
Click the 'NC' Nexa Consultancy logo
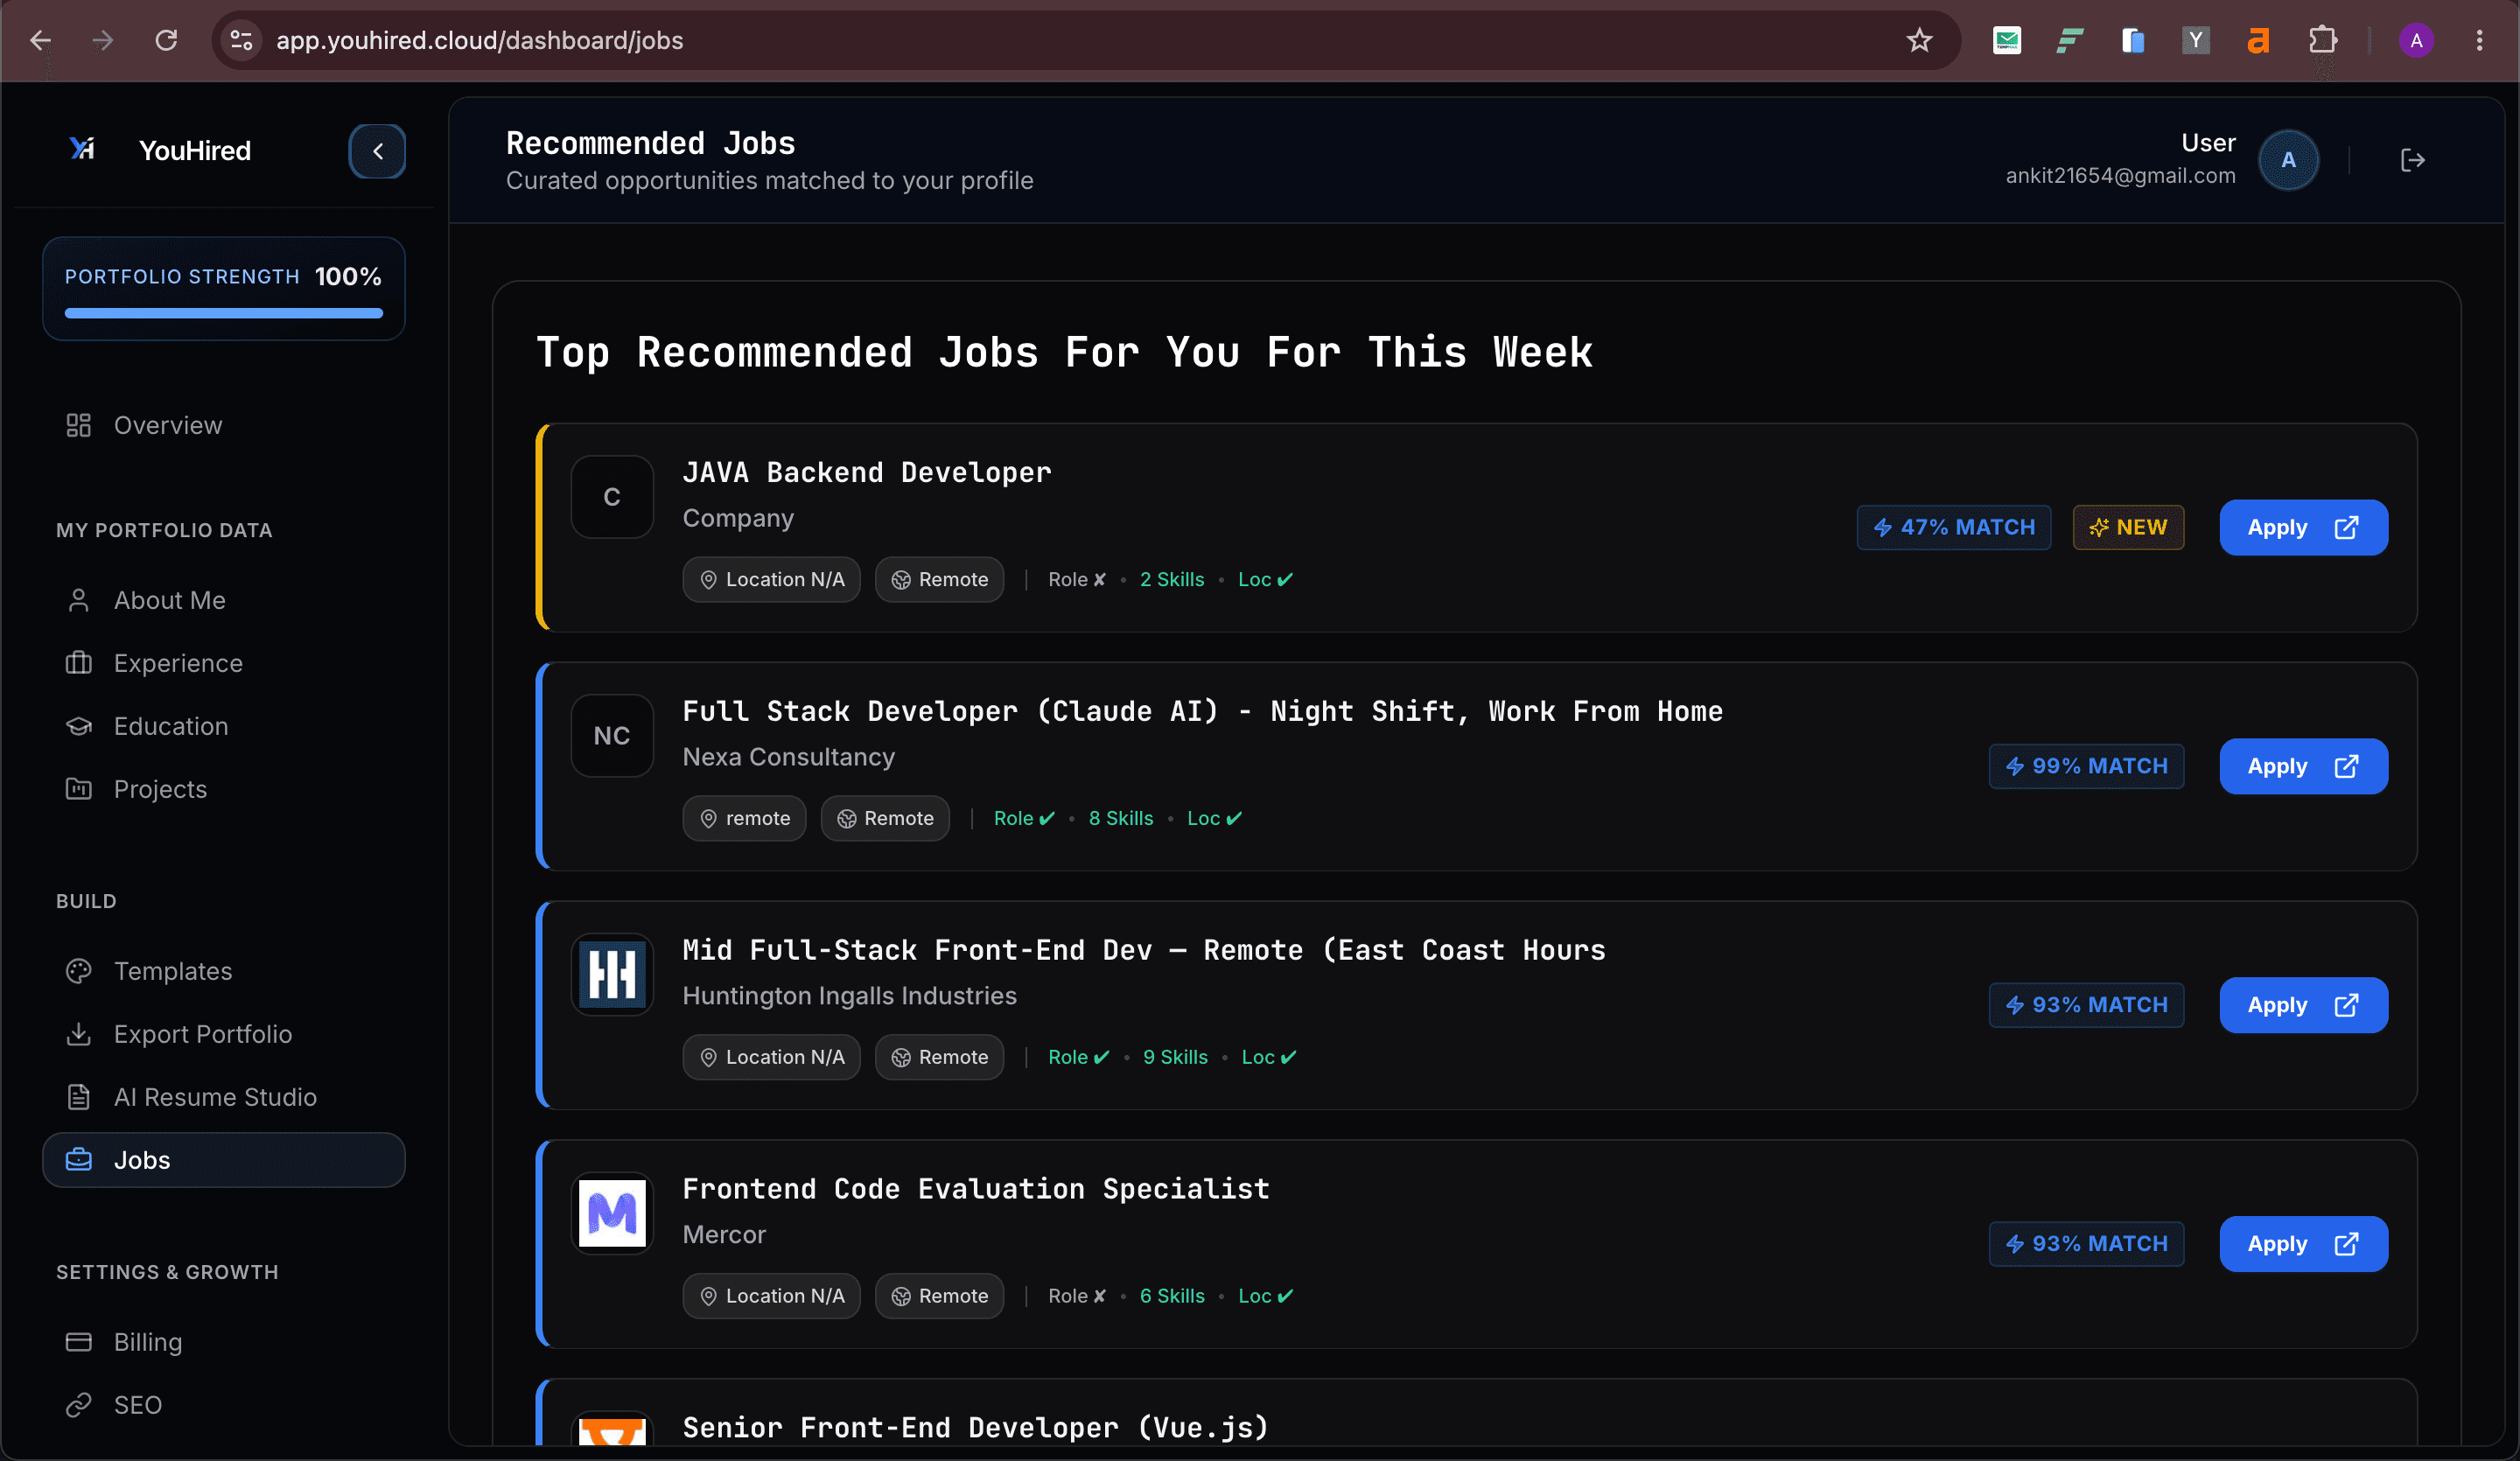(x=612, y=736)
